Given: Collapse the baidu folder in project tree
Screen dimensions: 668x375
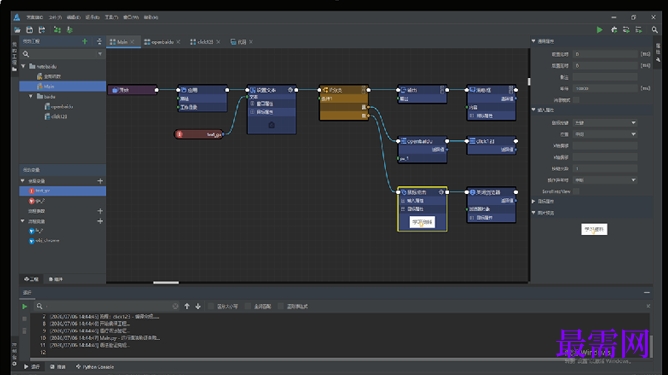Looking at the screenshot, I should pyautogui.click(x=31, y=96).
